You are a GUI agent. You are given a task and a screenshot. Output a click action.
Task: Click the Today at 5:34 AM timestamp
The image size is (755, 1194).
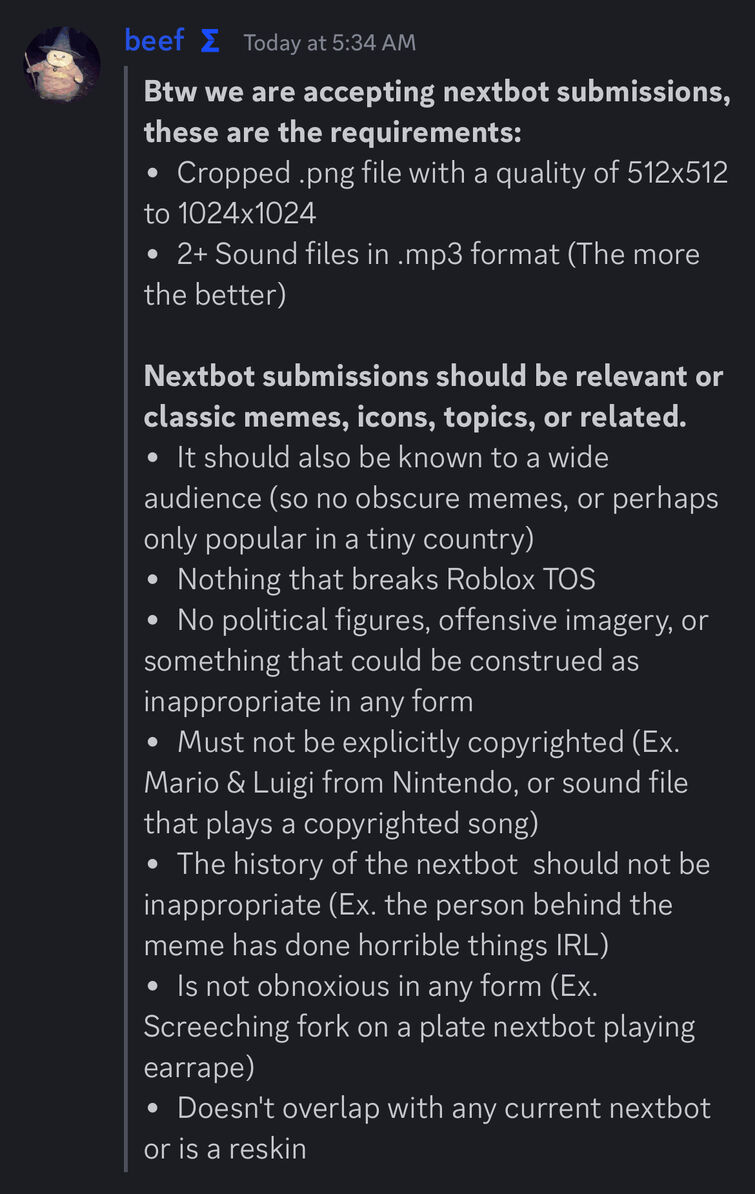[330, 43]
